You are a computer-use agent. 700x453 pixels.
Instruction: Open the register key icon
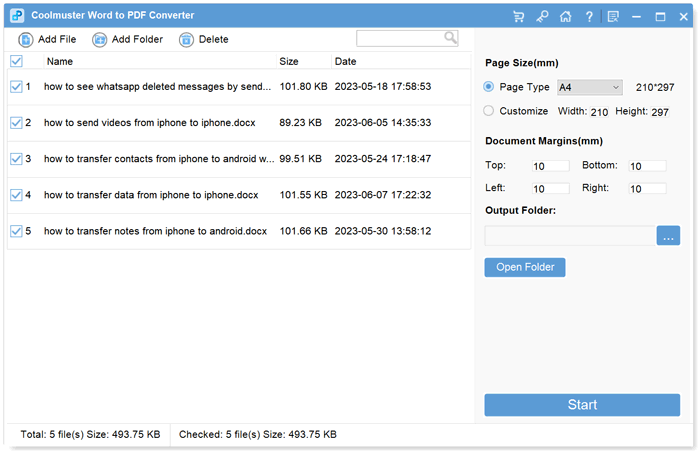(x=542, y=17)
